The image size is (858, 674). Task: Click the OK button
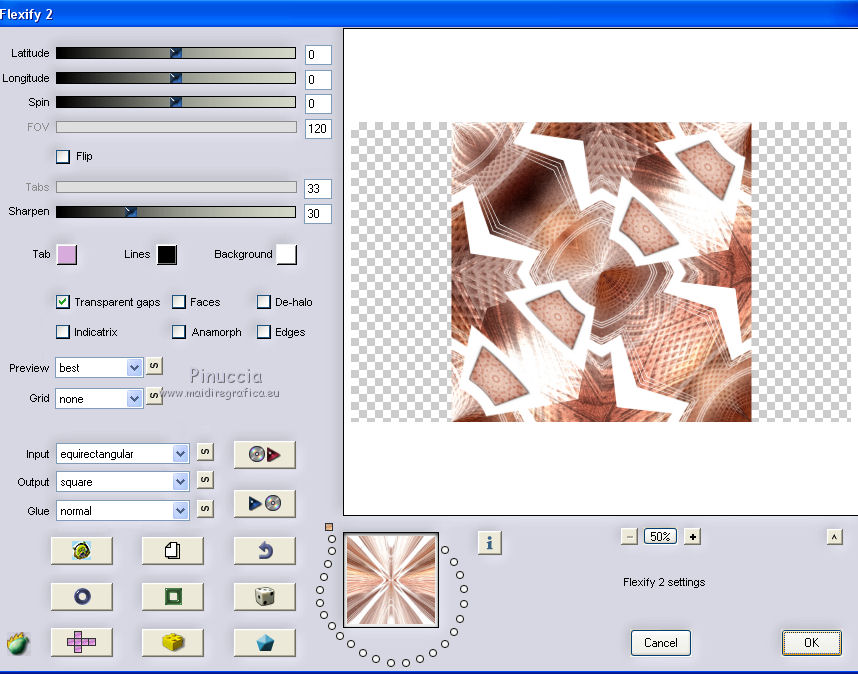[x=811, y=643]
